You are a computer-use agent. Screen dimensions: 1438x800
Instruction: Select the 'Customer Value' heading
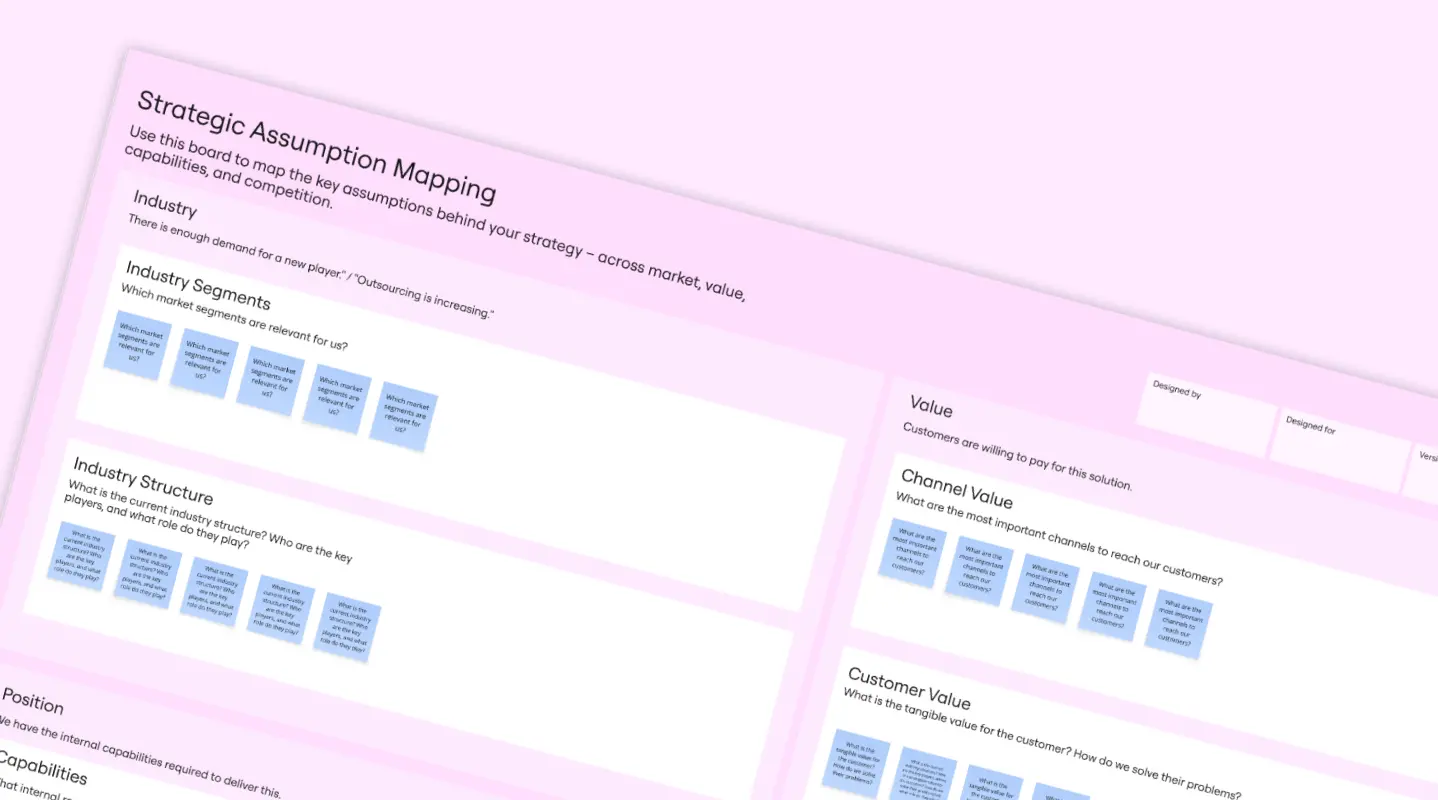pos(909,688)
